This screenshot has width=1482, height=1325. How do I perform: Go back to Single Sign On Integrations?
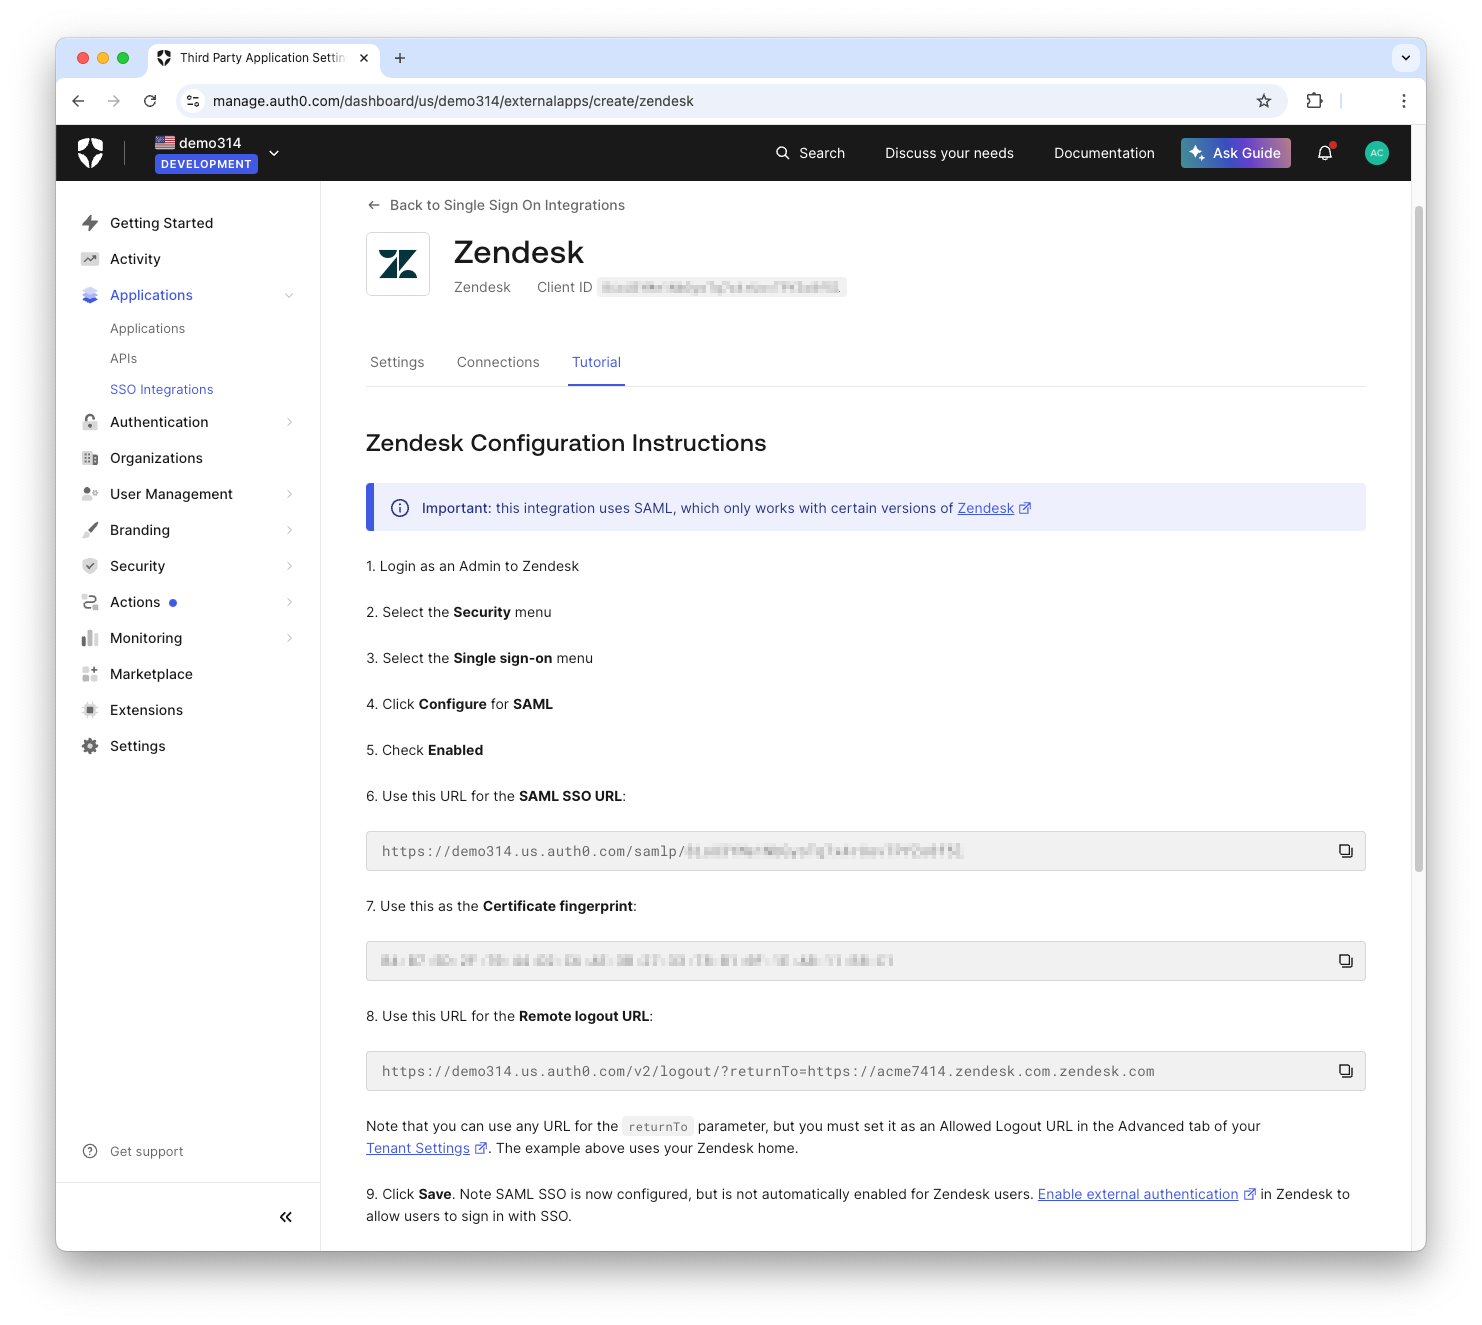click(496, 205)
